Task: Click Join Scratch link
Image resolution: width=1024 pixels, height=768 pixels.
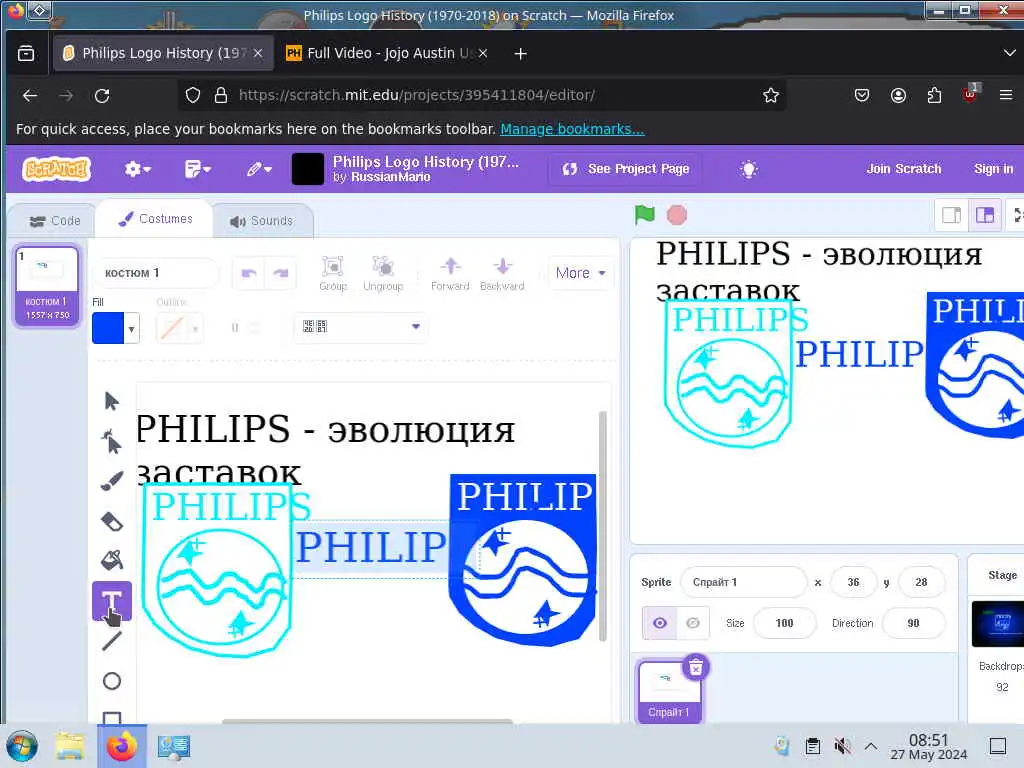Action: (x=904, y=169)
